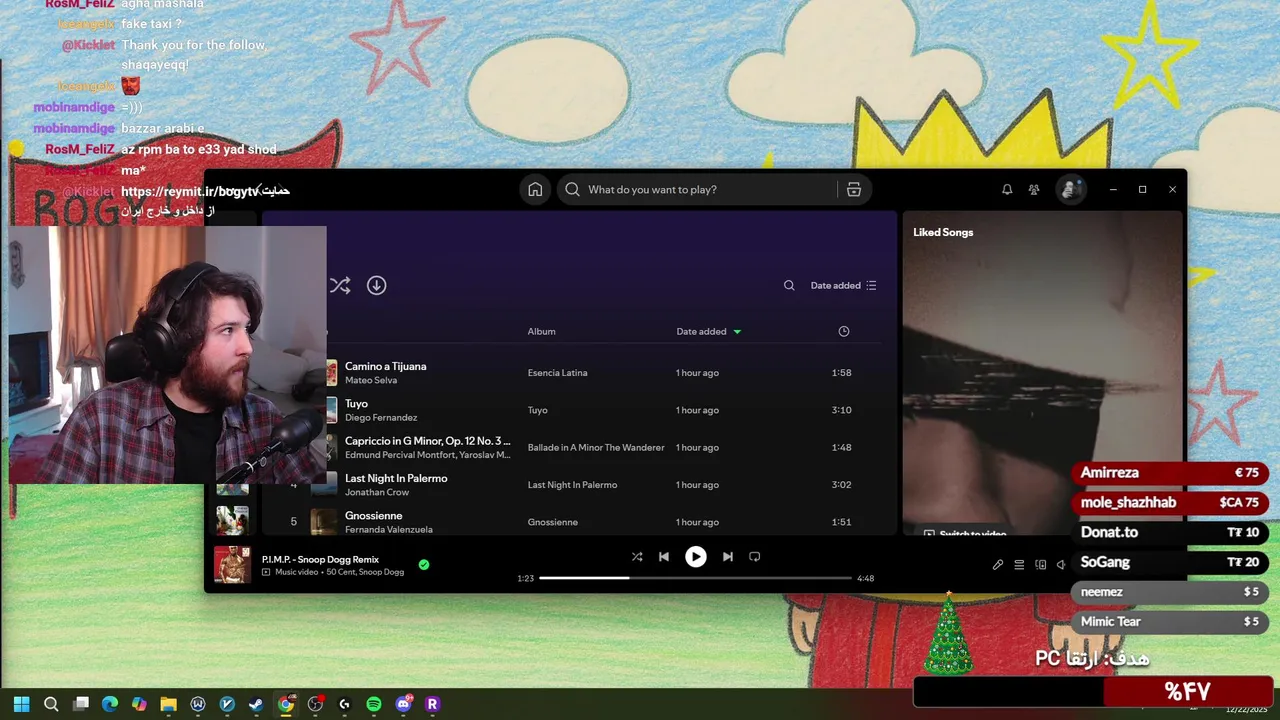Image resolution: width=1280 pixels, height=720 pixels.
Task: Open Steam from the taskbar
Action: (x=256, y=704)
